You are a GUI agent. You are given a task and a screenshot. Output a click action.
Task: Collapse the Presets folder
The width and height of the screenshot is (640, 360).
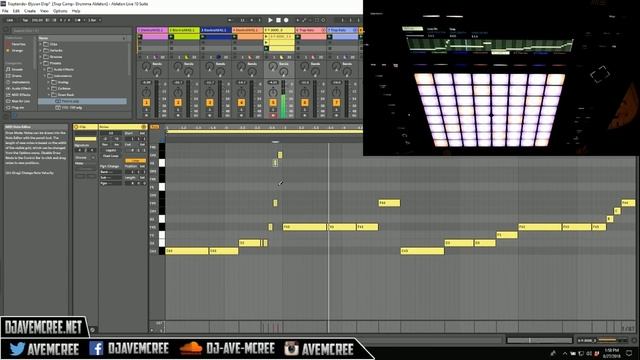tap(40, 63)
